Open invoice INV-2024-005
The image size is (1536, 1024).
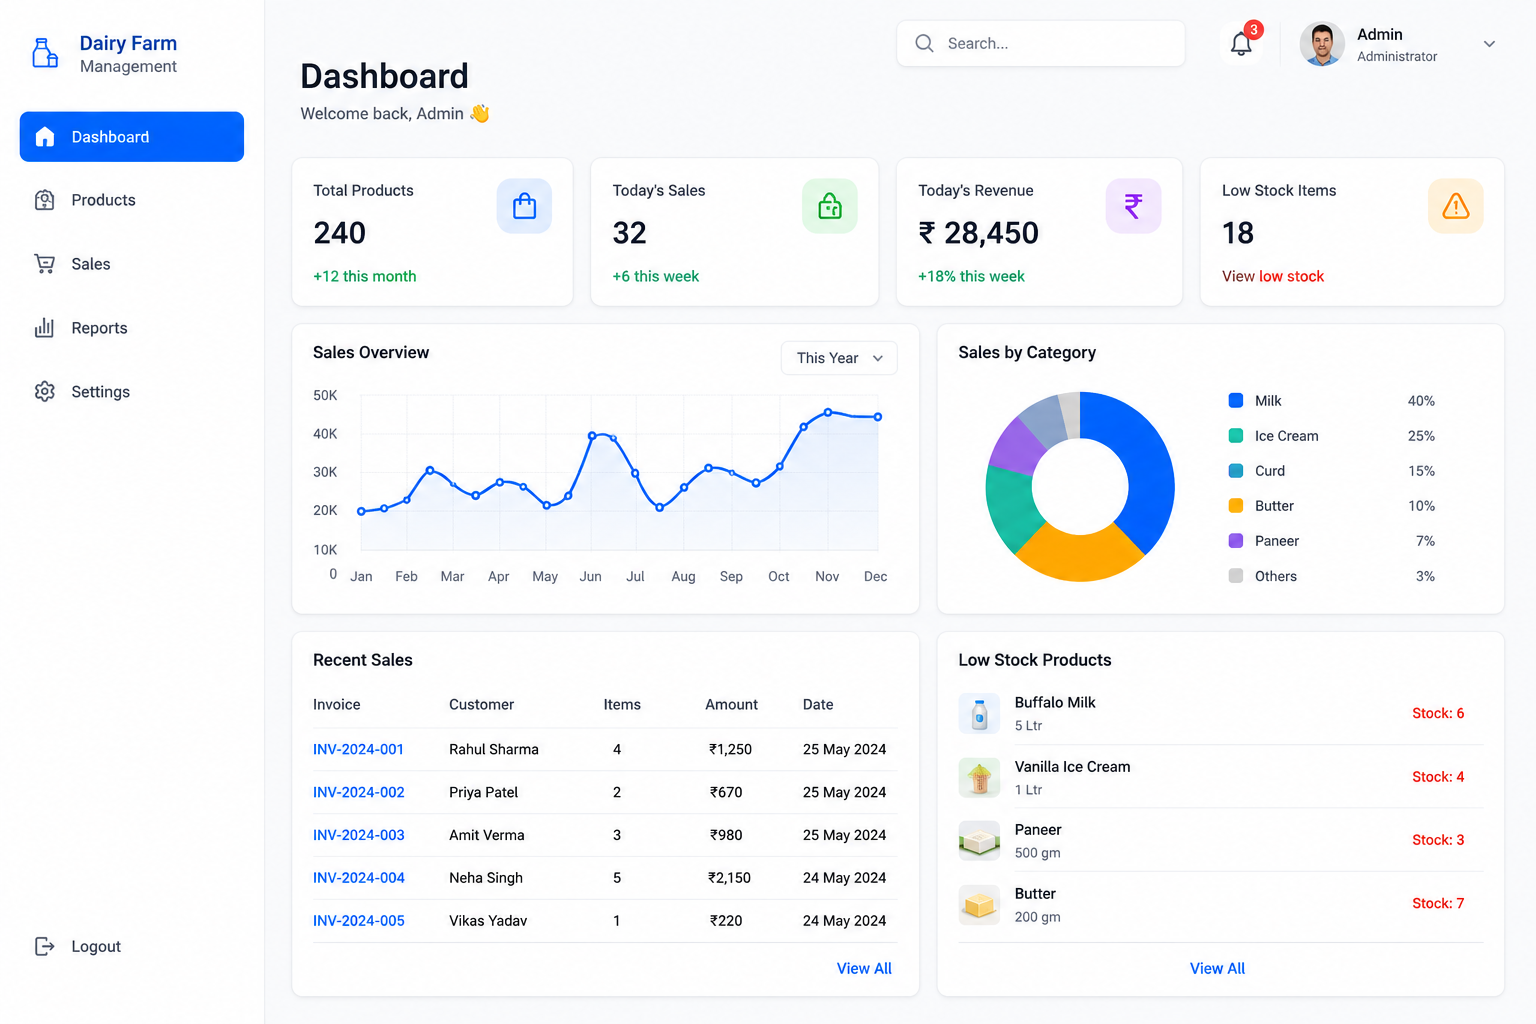pyautogui.click(x=359, y=921)
